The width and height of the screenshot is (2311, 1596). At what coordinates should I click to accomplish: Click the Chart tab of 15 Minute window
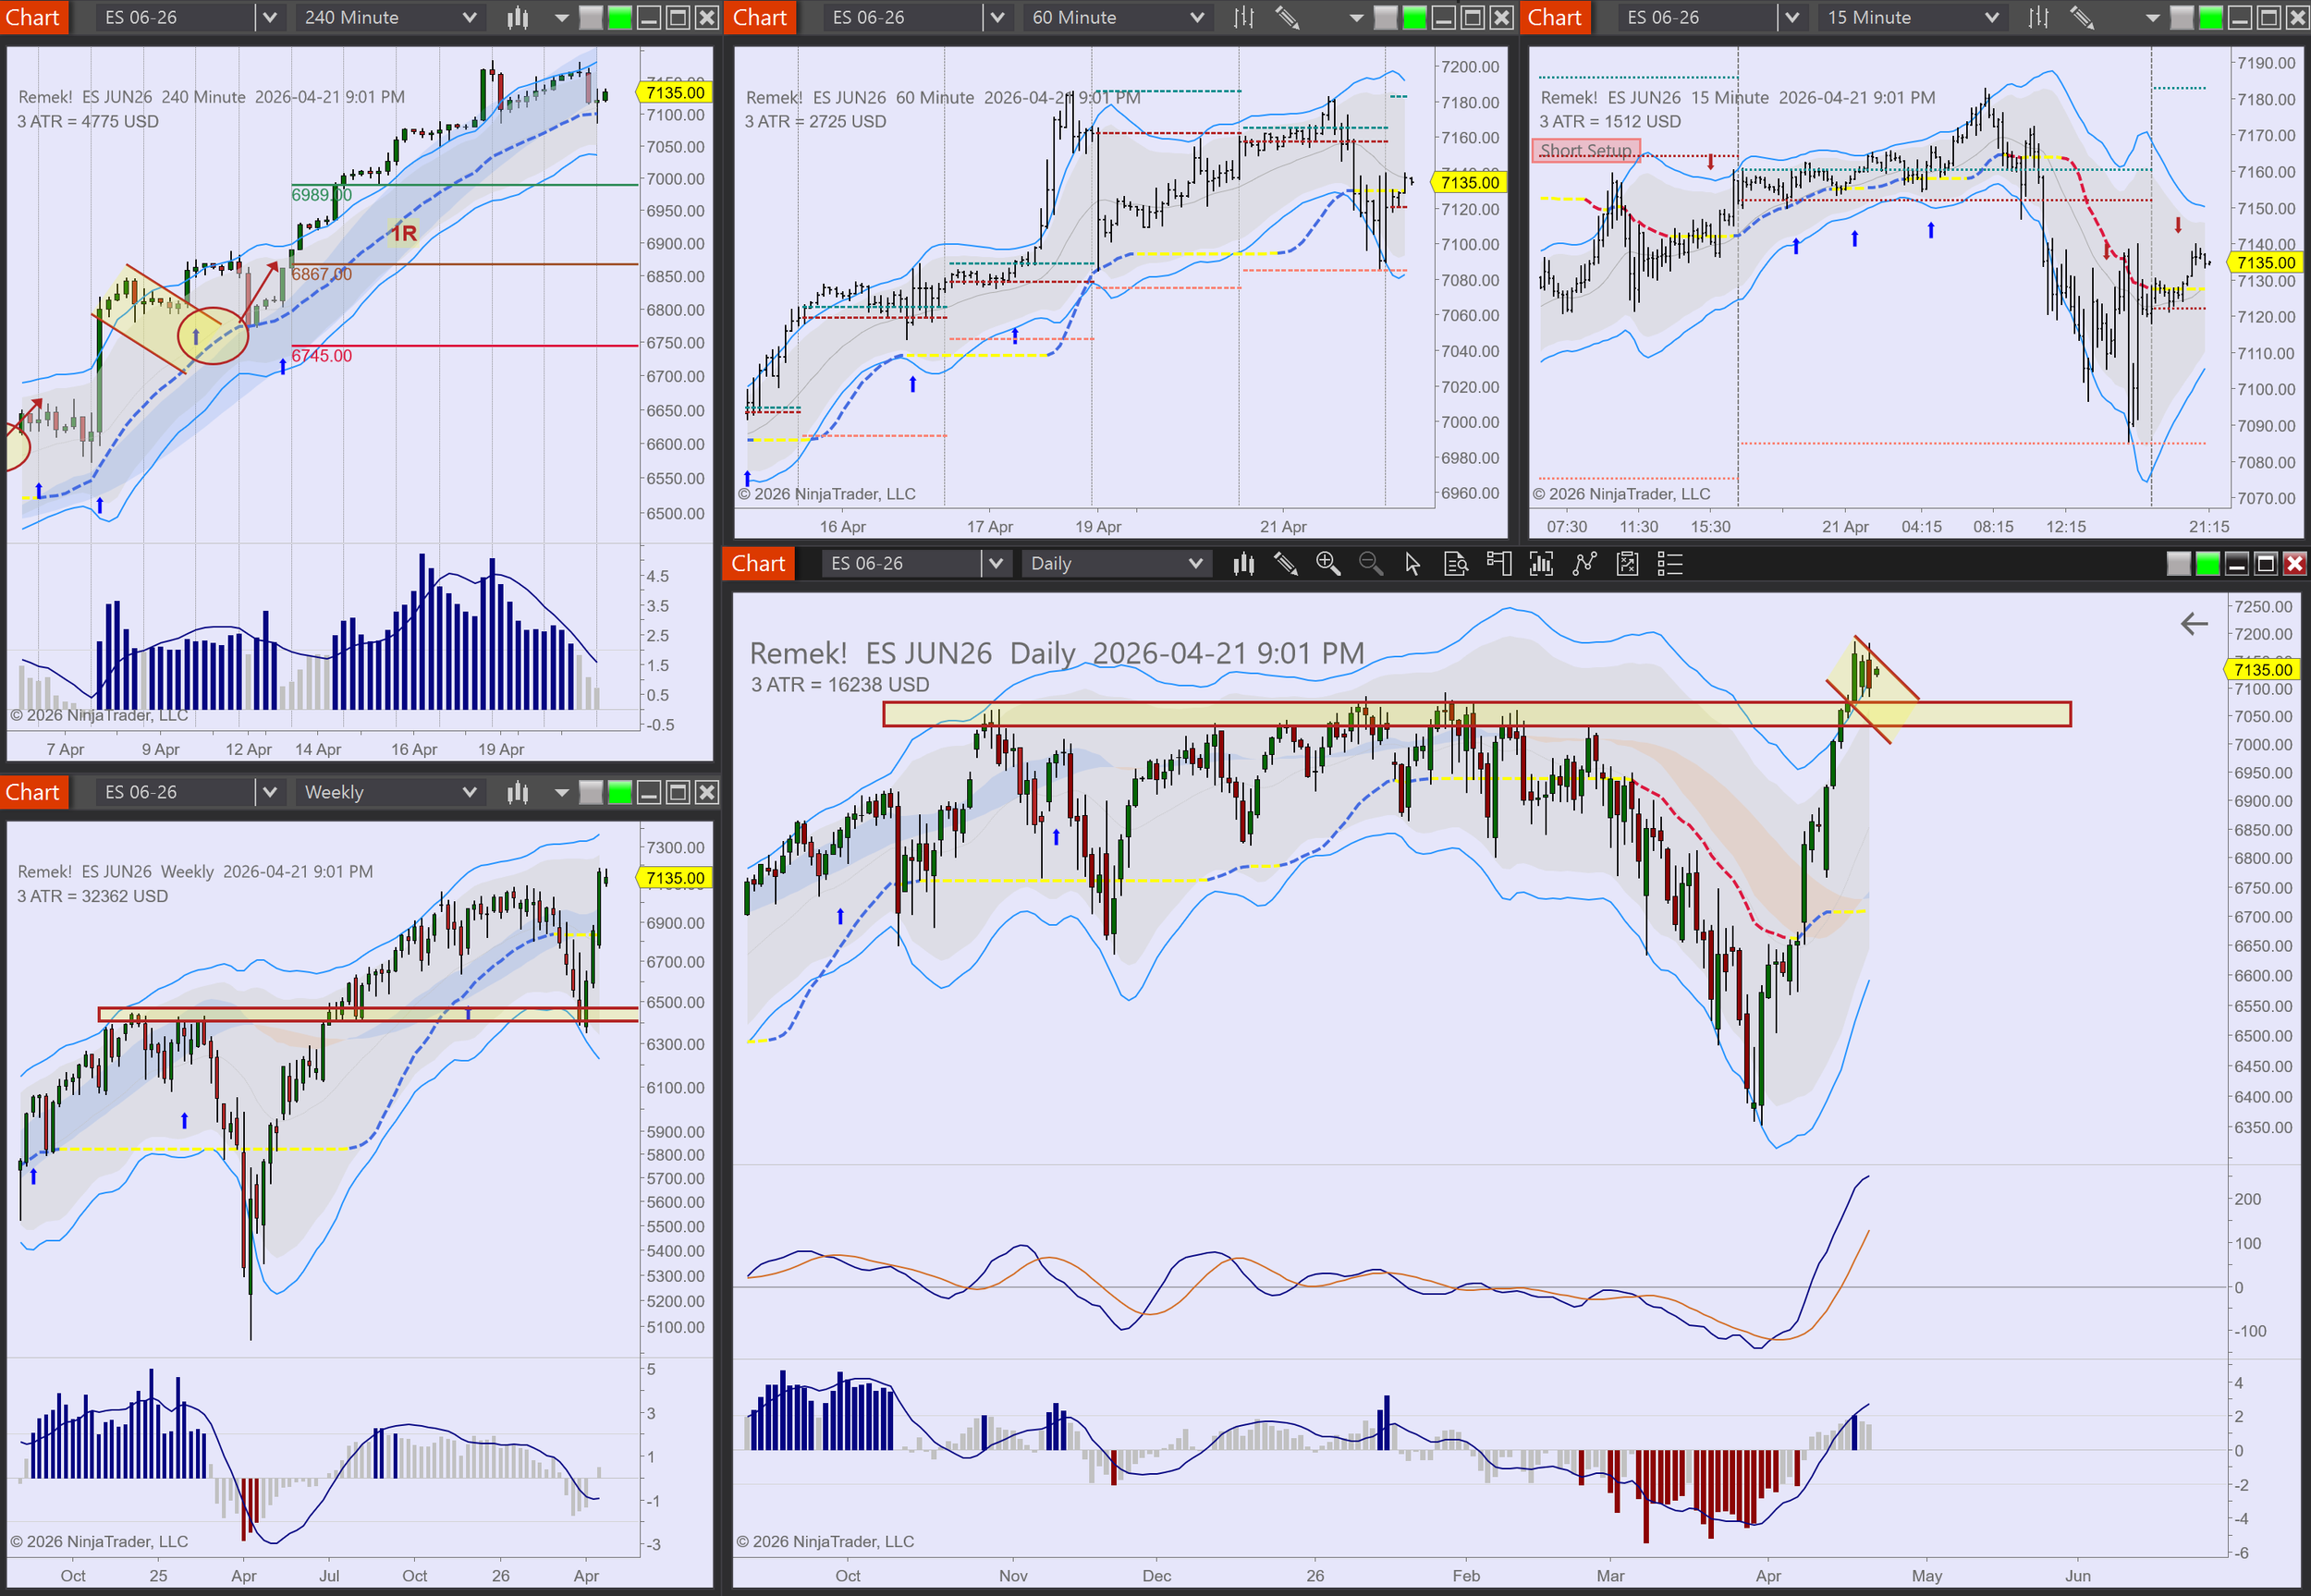1554,17
